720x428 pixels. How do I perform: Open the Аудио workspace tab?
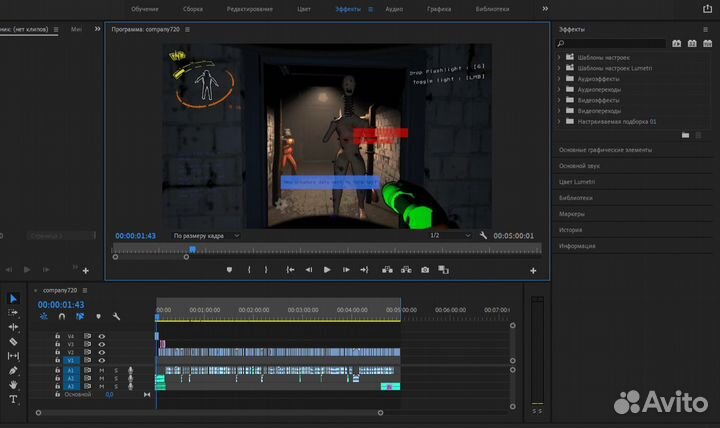coord(394,8)
